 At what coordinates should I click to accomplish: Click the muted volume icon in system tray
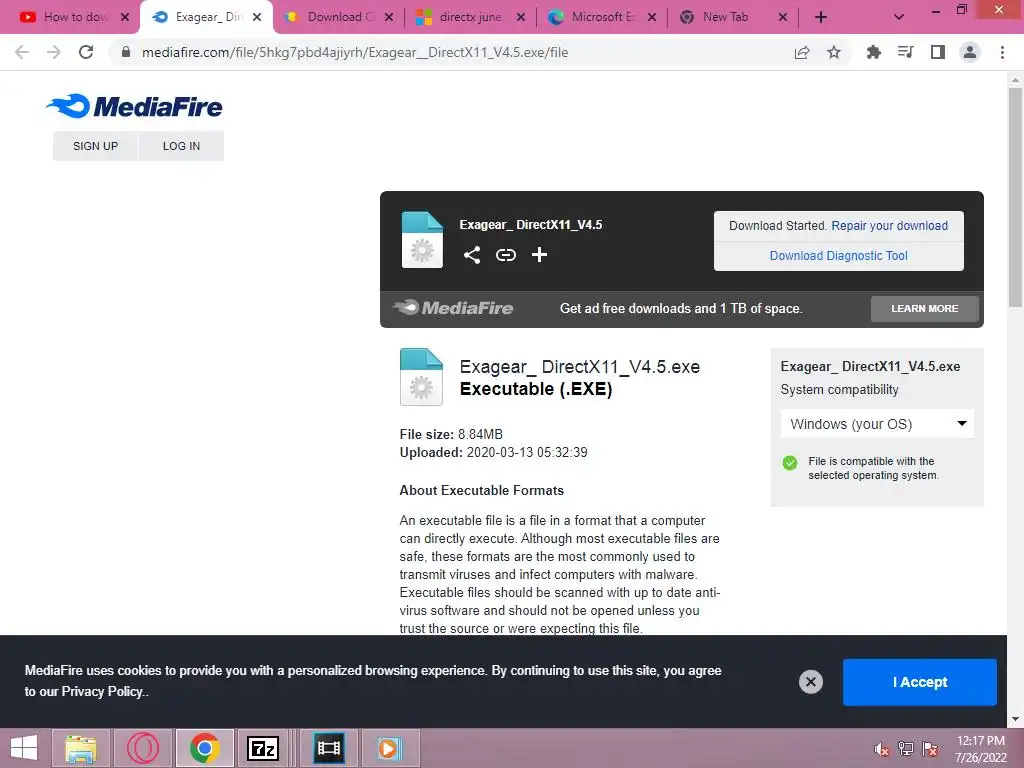click(881, 749)
